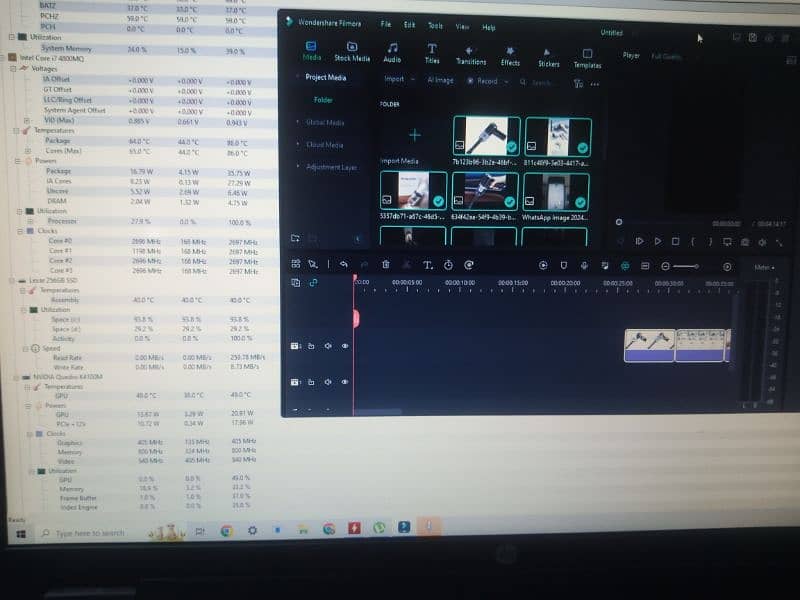Mute the upper video track speaker
Viewport: 800px width, 600px height.
click(328, 346)
